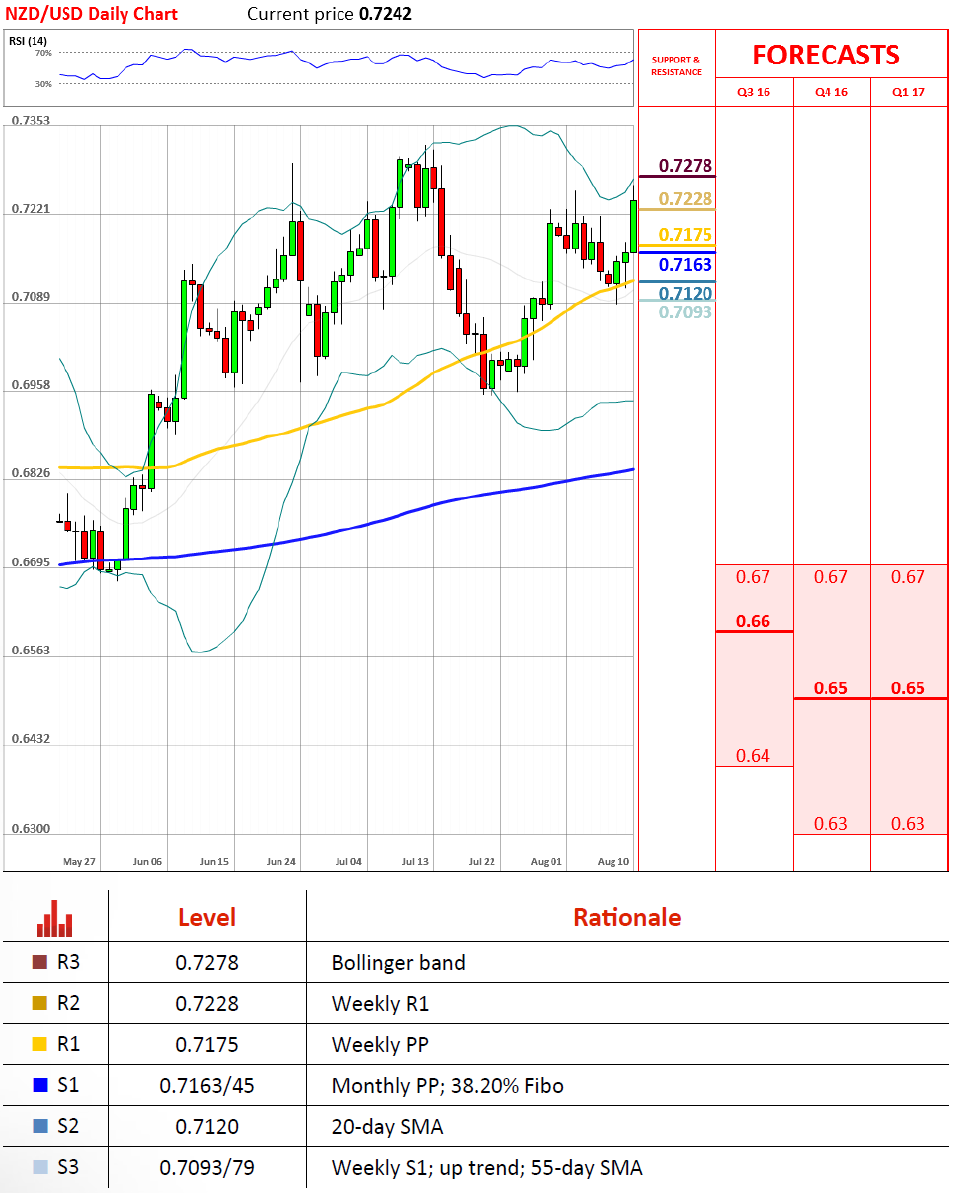Click the R1 row label
Image resolution: width=958 pixels, height=1193 pixels.
(68, 1045)
